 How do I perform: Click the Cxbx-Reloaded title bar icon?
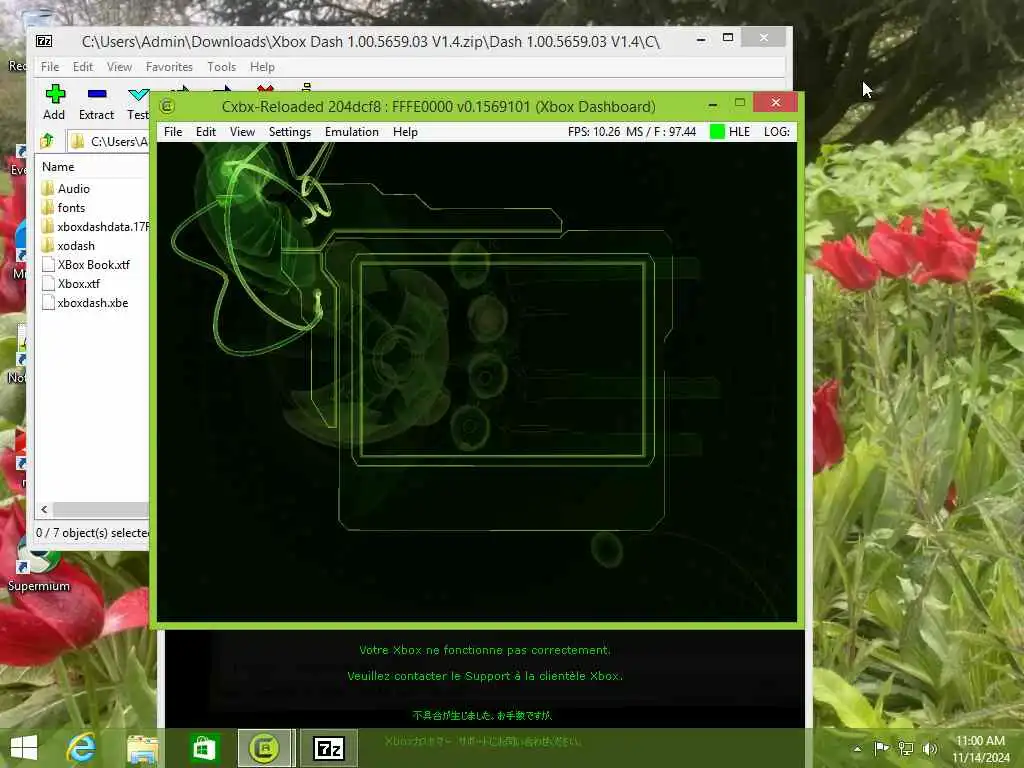pos(167,106)
